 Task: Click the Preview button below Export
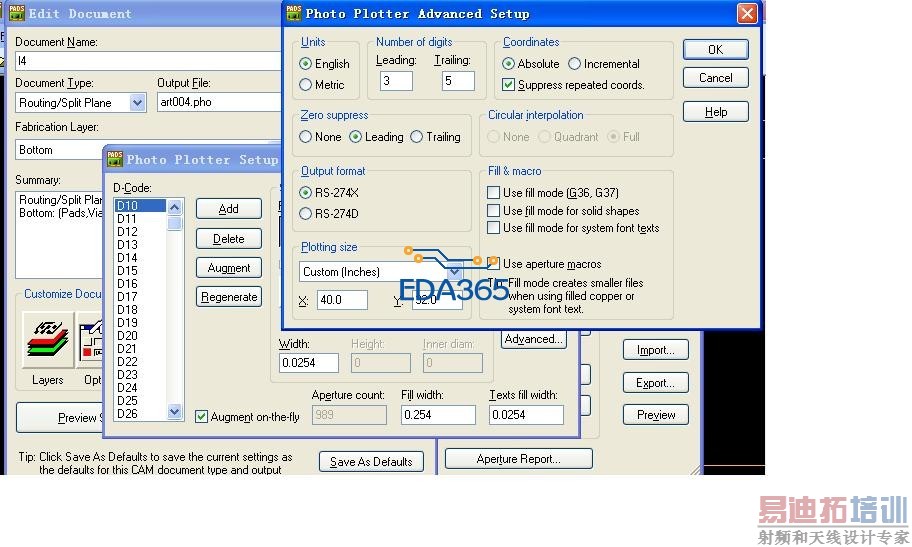pos(656,415)
